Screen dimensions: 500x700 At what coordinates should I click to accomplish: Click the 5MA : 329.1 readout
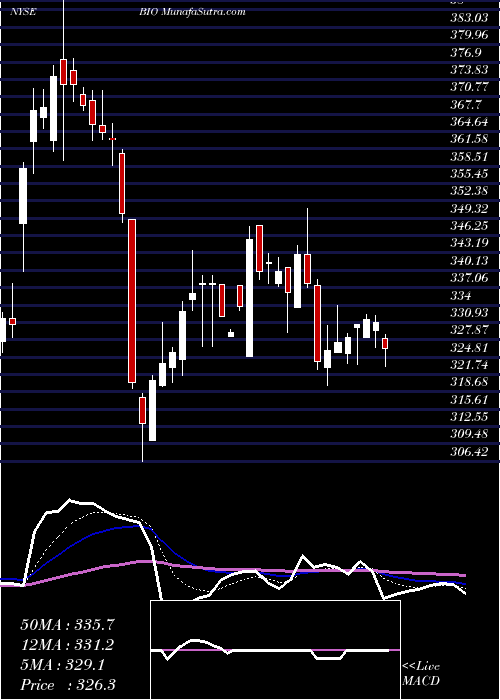coord(63,665)
